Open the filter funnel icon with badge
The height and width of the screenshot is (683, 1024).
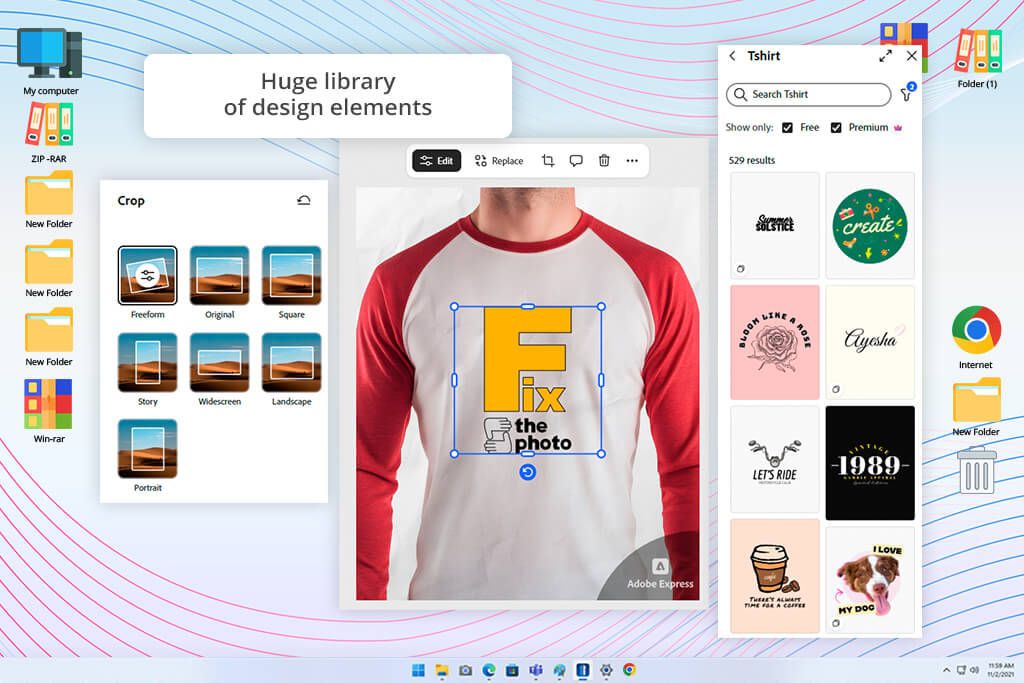click(x=907, y=93)
